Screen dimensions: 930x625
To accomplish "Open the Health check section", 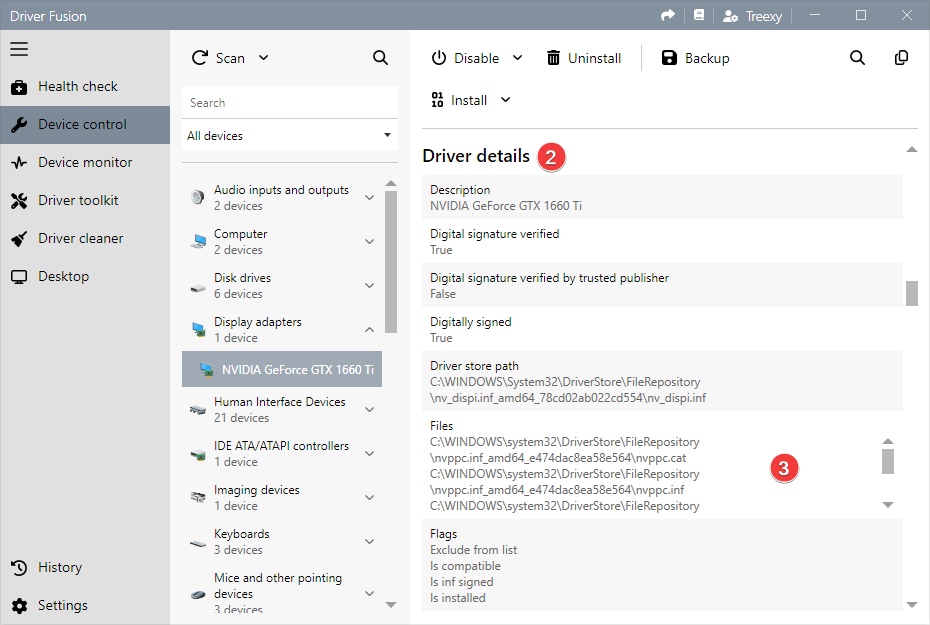I will coord(85,87).
